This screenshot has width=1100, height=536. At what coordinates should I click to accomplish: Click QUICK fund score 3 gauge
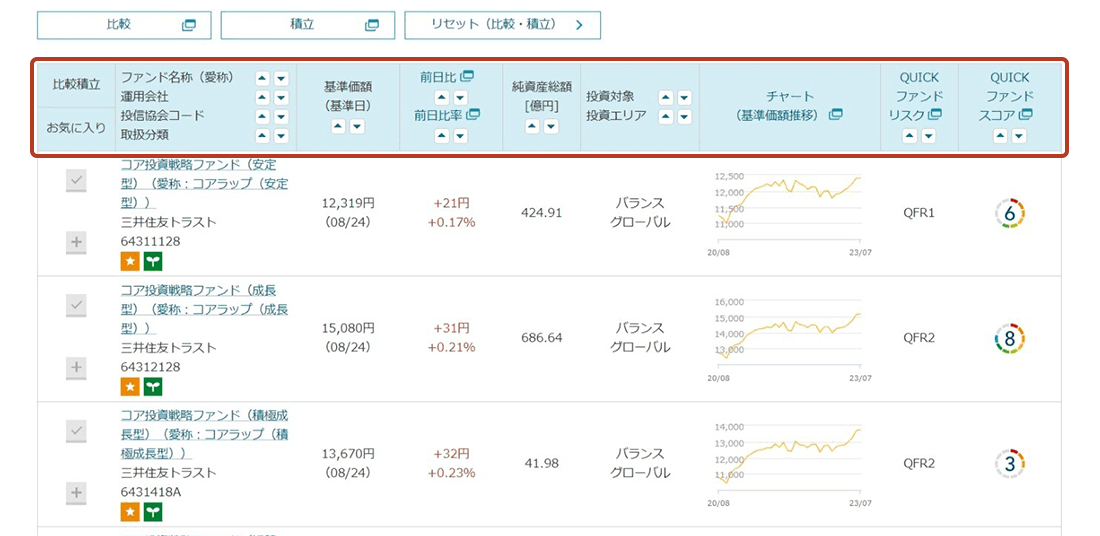[1010, 464]
